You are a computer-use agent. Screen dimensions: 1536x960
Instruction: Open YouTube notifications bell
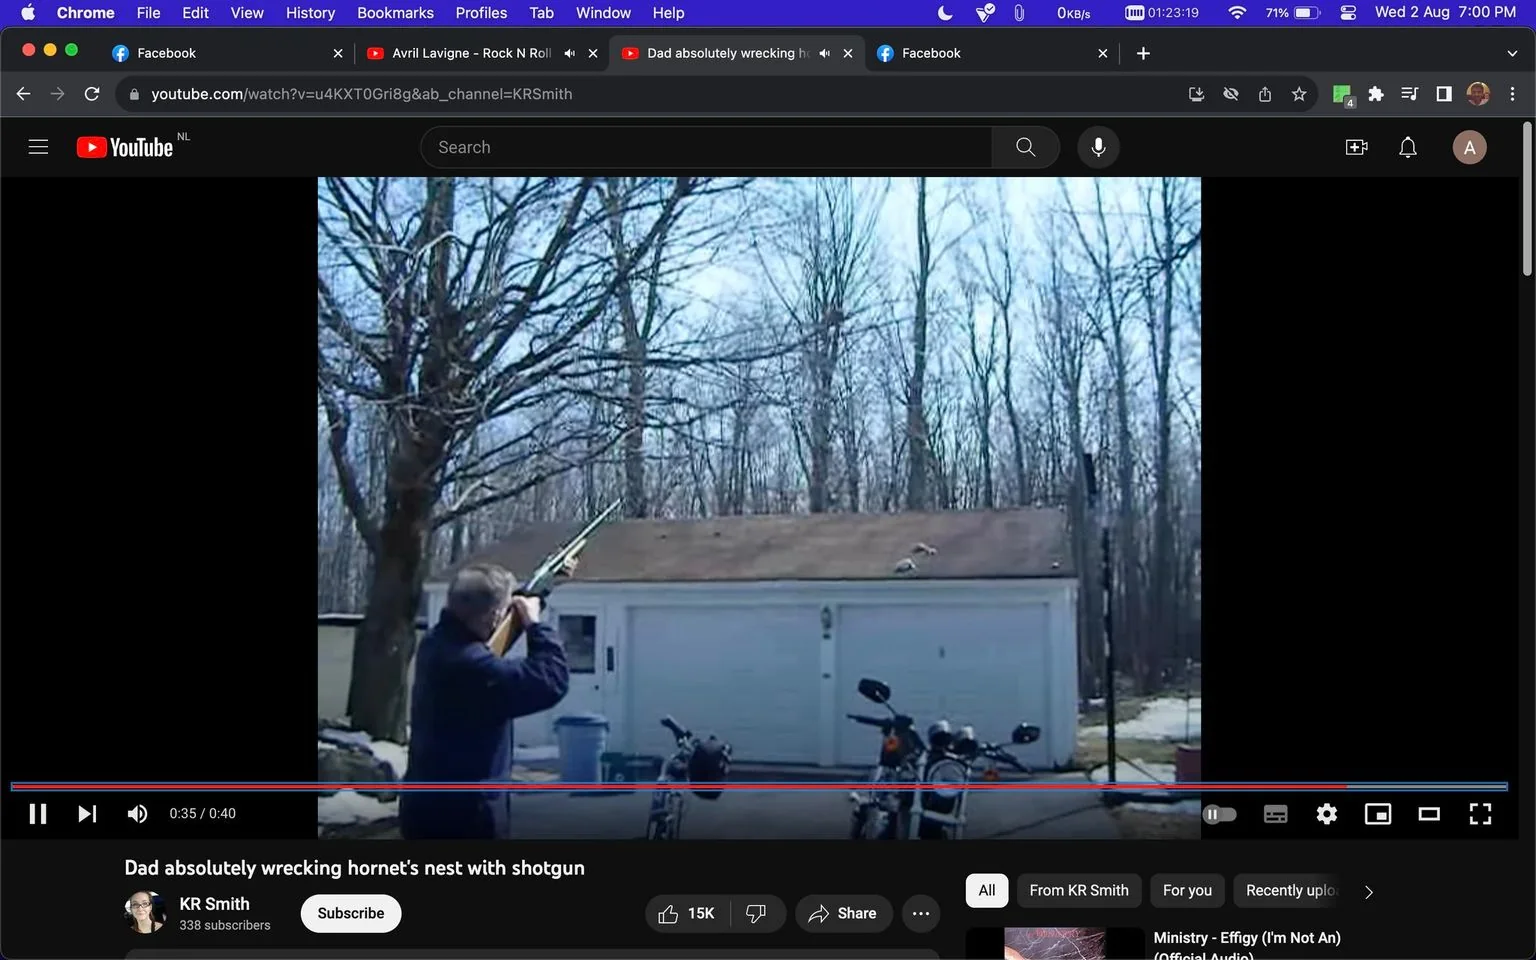[x=1408, y=148]
